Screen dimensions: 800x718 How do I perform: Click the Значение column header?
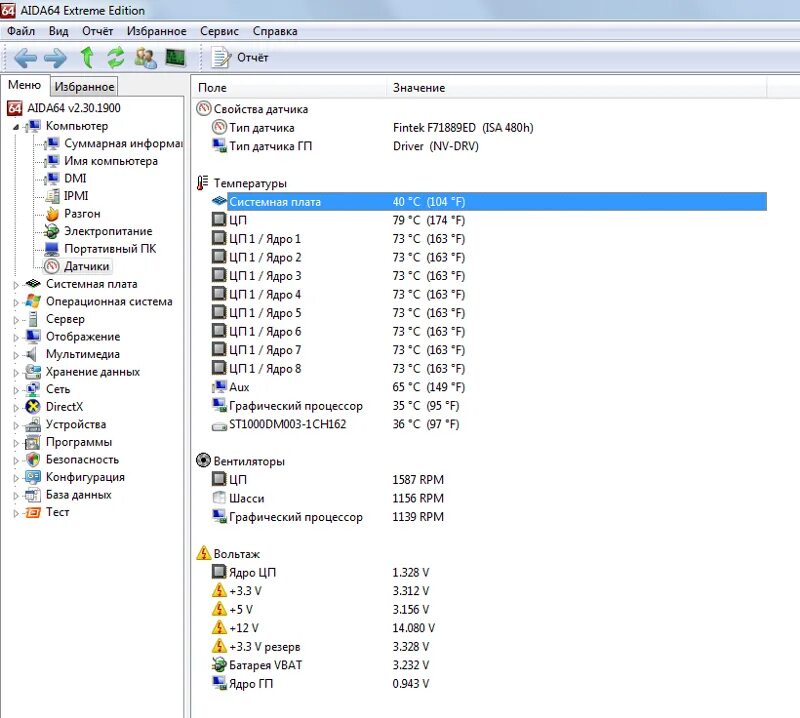(x=577, y=88)
